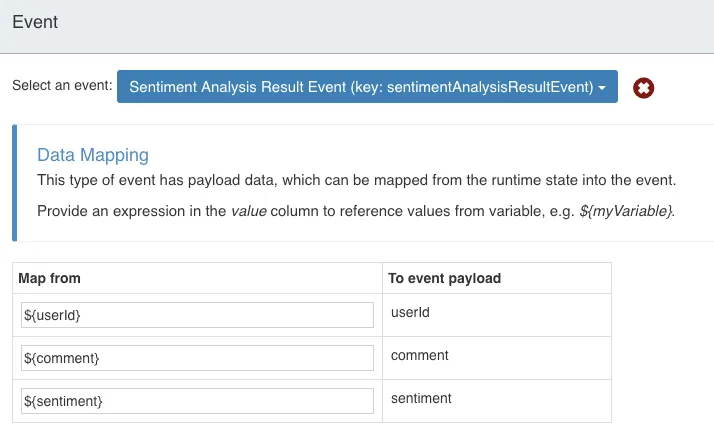Viewport: 714px width, 444px height.
Task: Select the 'Map from' column header
Action: coord(49,278)
